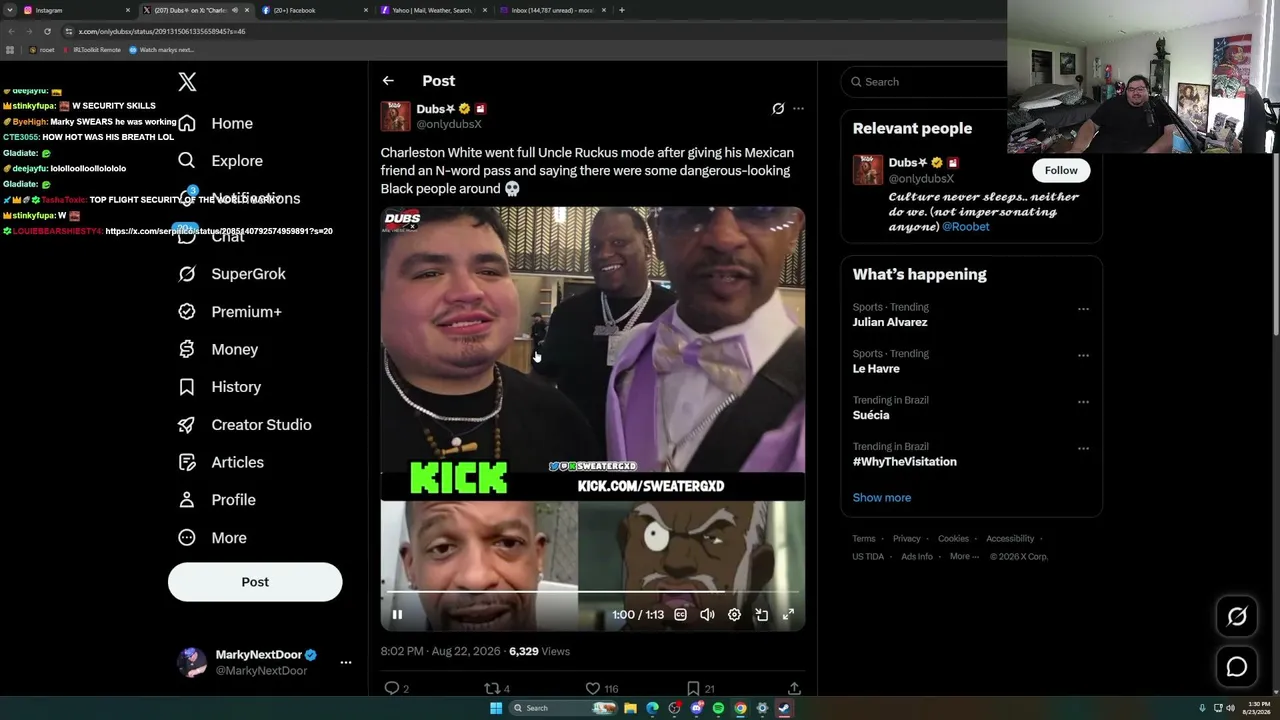Click Show more under What's happening
The image size is (1280, 720).
882,498
